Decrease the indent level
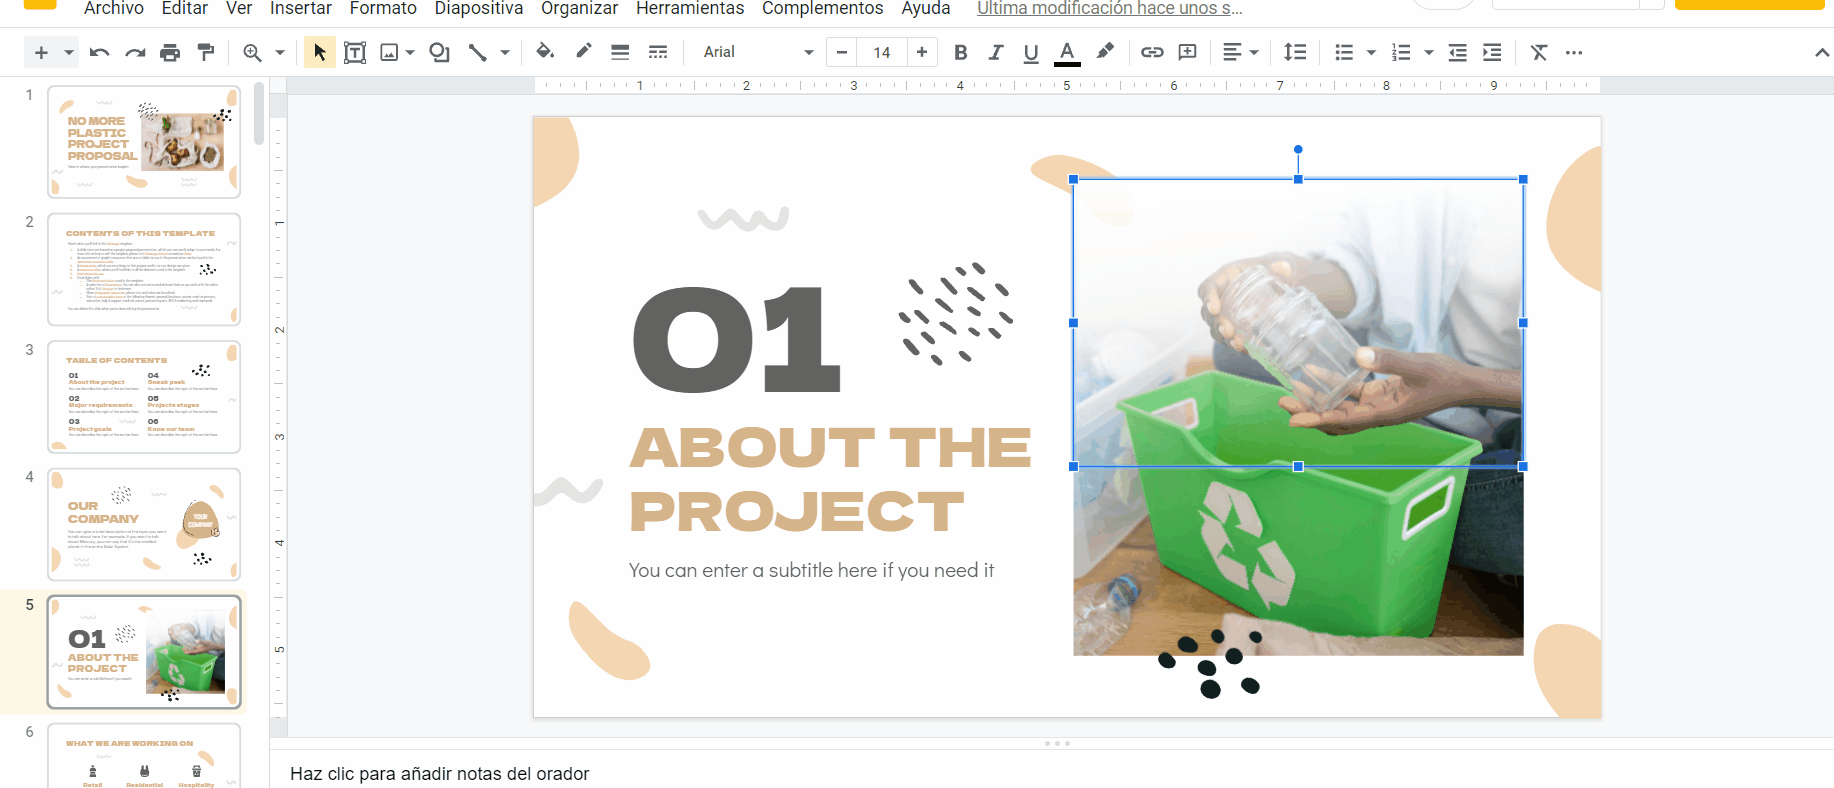This screenshot has width=1834, height=788. click(x=1458, y=52)
